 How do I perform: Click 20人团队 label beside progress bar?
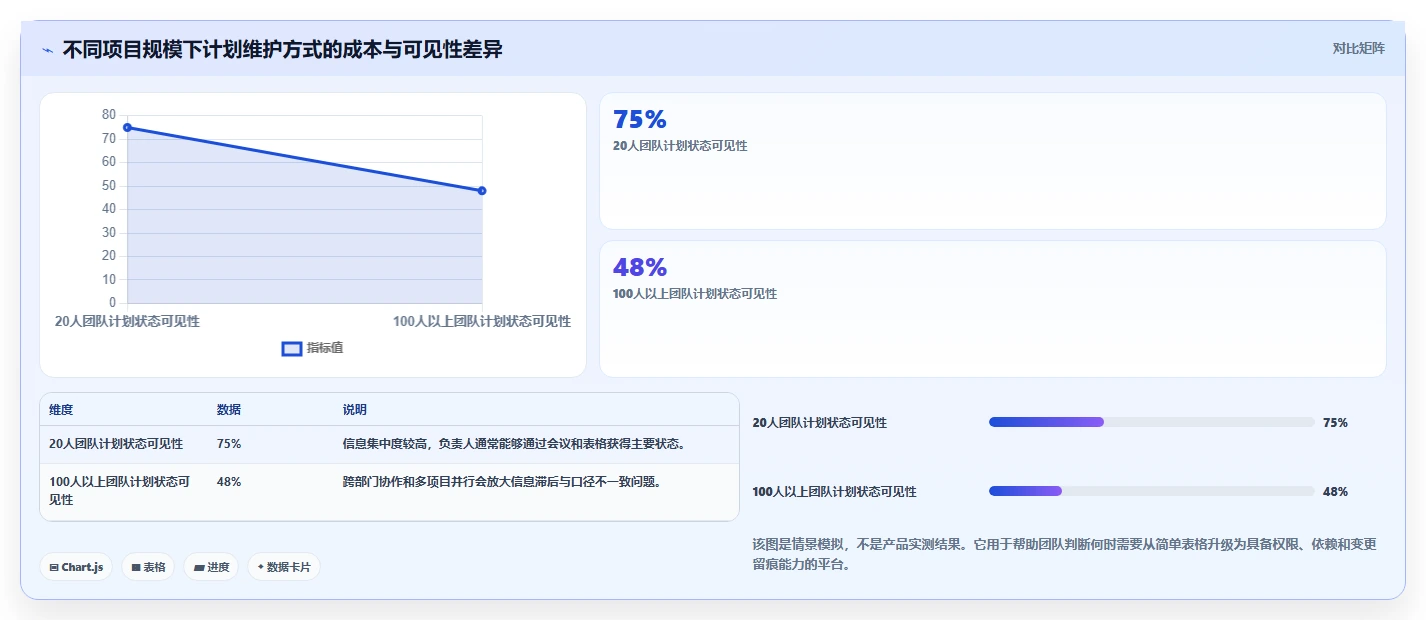click(x=820, y=423)
